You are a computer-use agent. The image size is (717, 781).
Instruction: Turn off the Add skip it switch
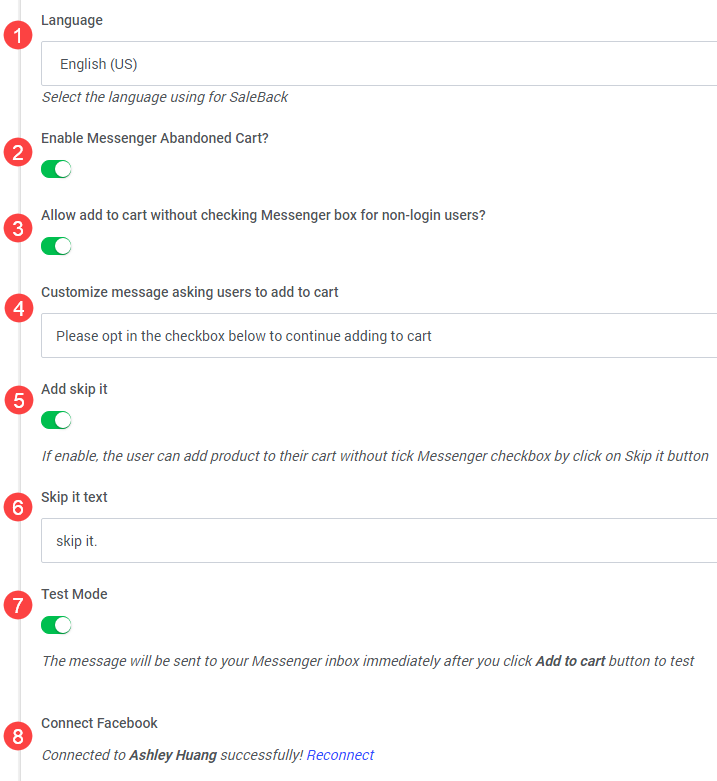56,420
